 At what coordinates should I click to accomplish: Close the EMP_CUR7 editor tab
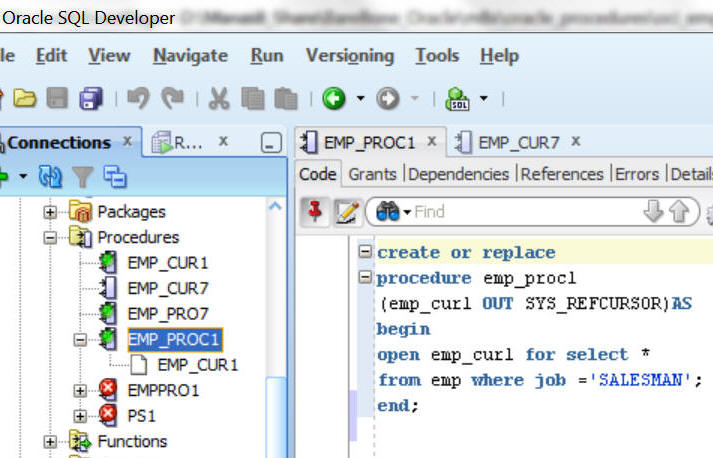(576, 141)
